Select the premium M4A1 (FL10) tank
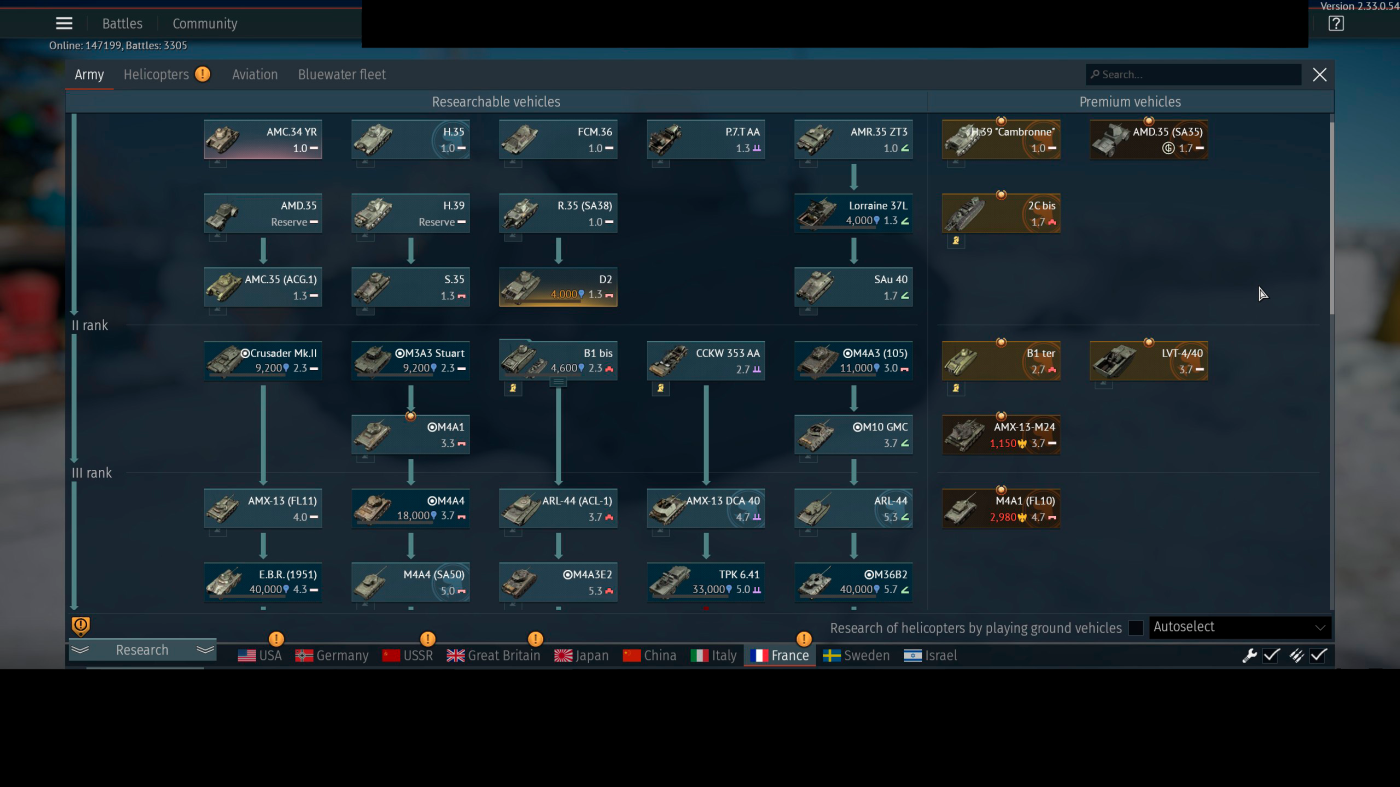The width and height of the screenshot is (1400, 787). (1001, 509)
